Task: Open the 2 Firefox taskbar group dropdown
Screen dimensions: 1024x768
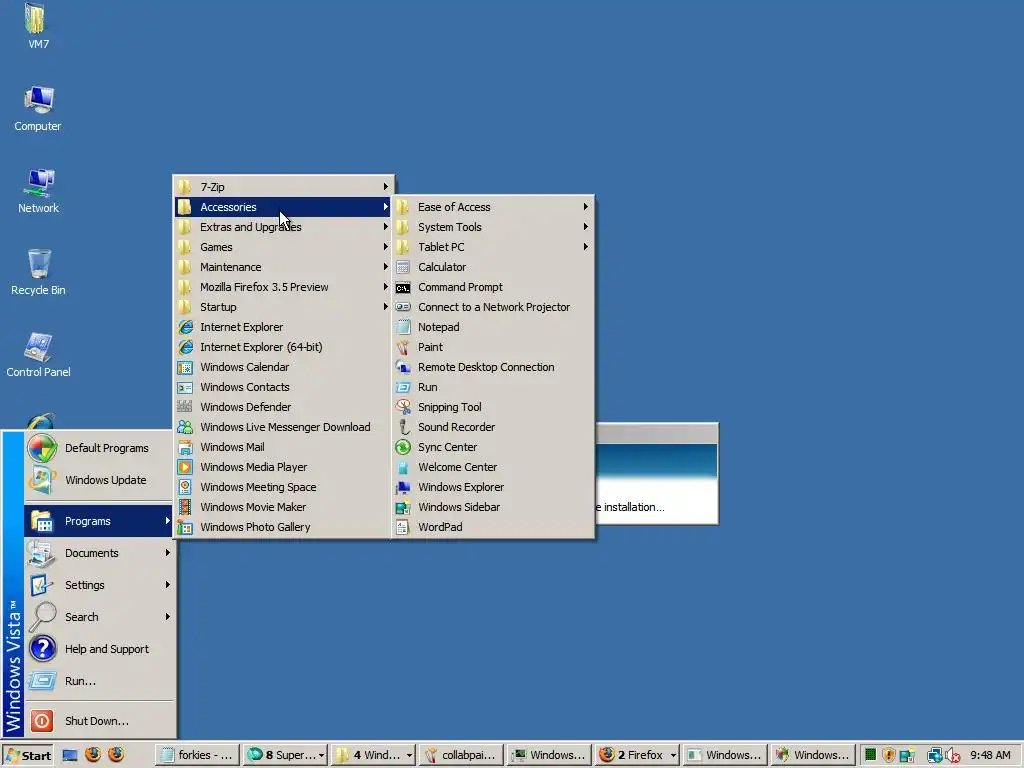Action: (x=673, y=756)
